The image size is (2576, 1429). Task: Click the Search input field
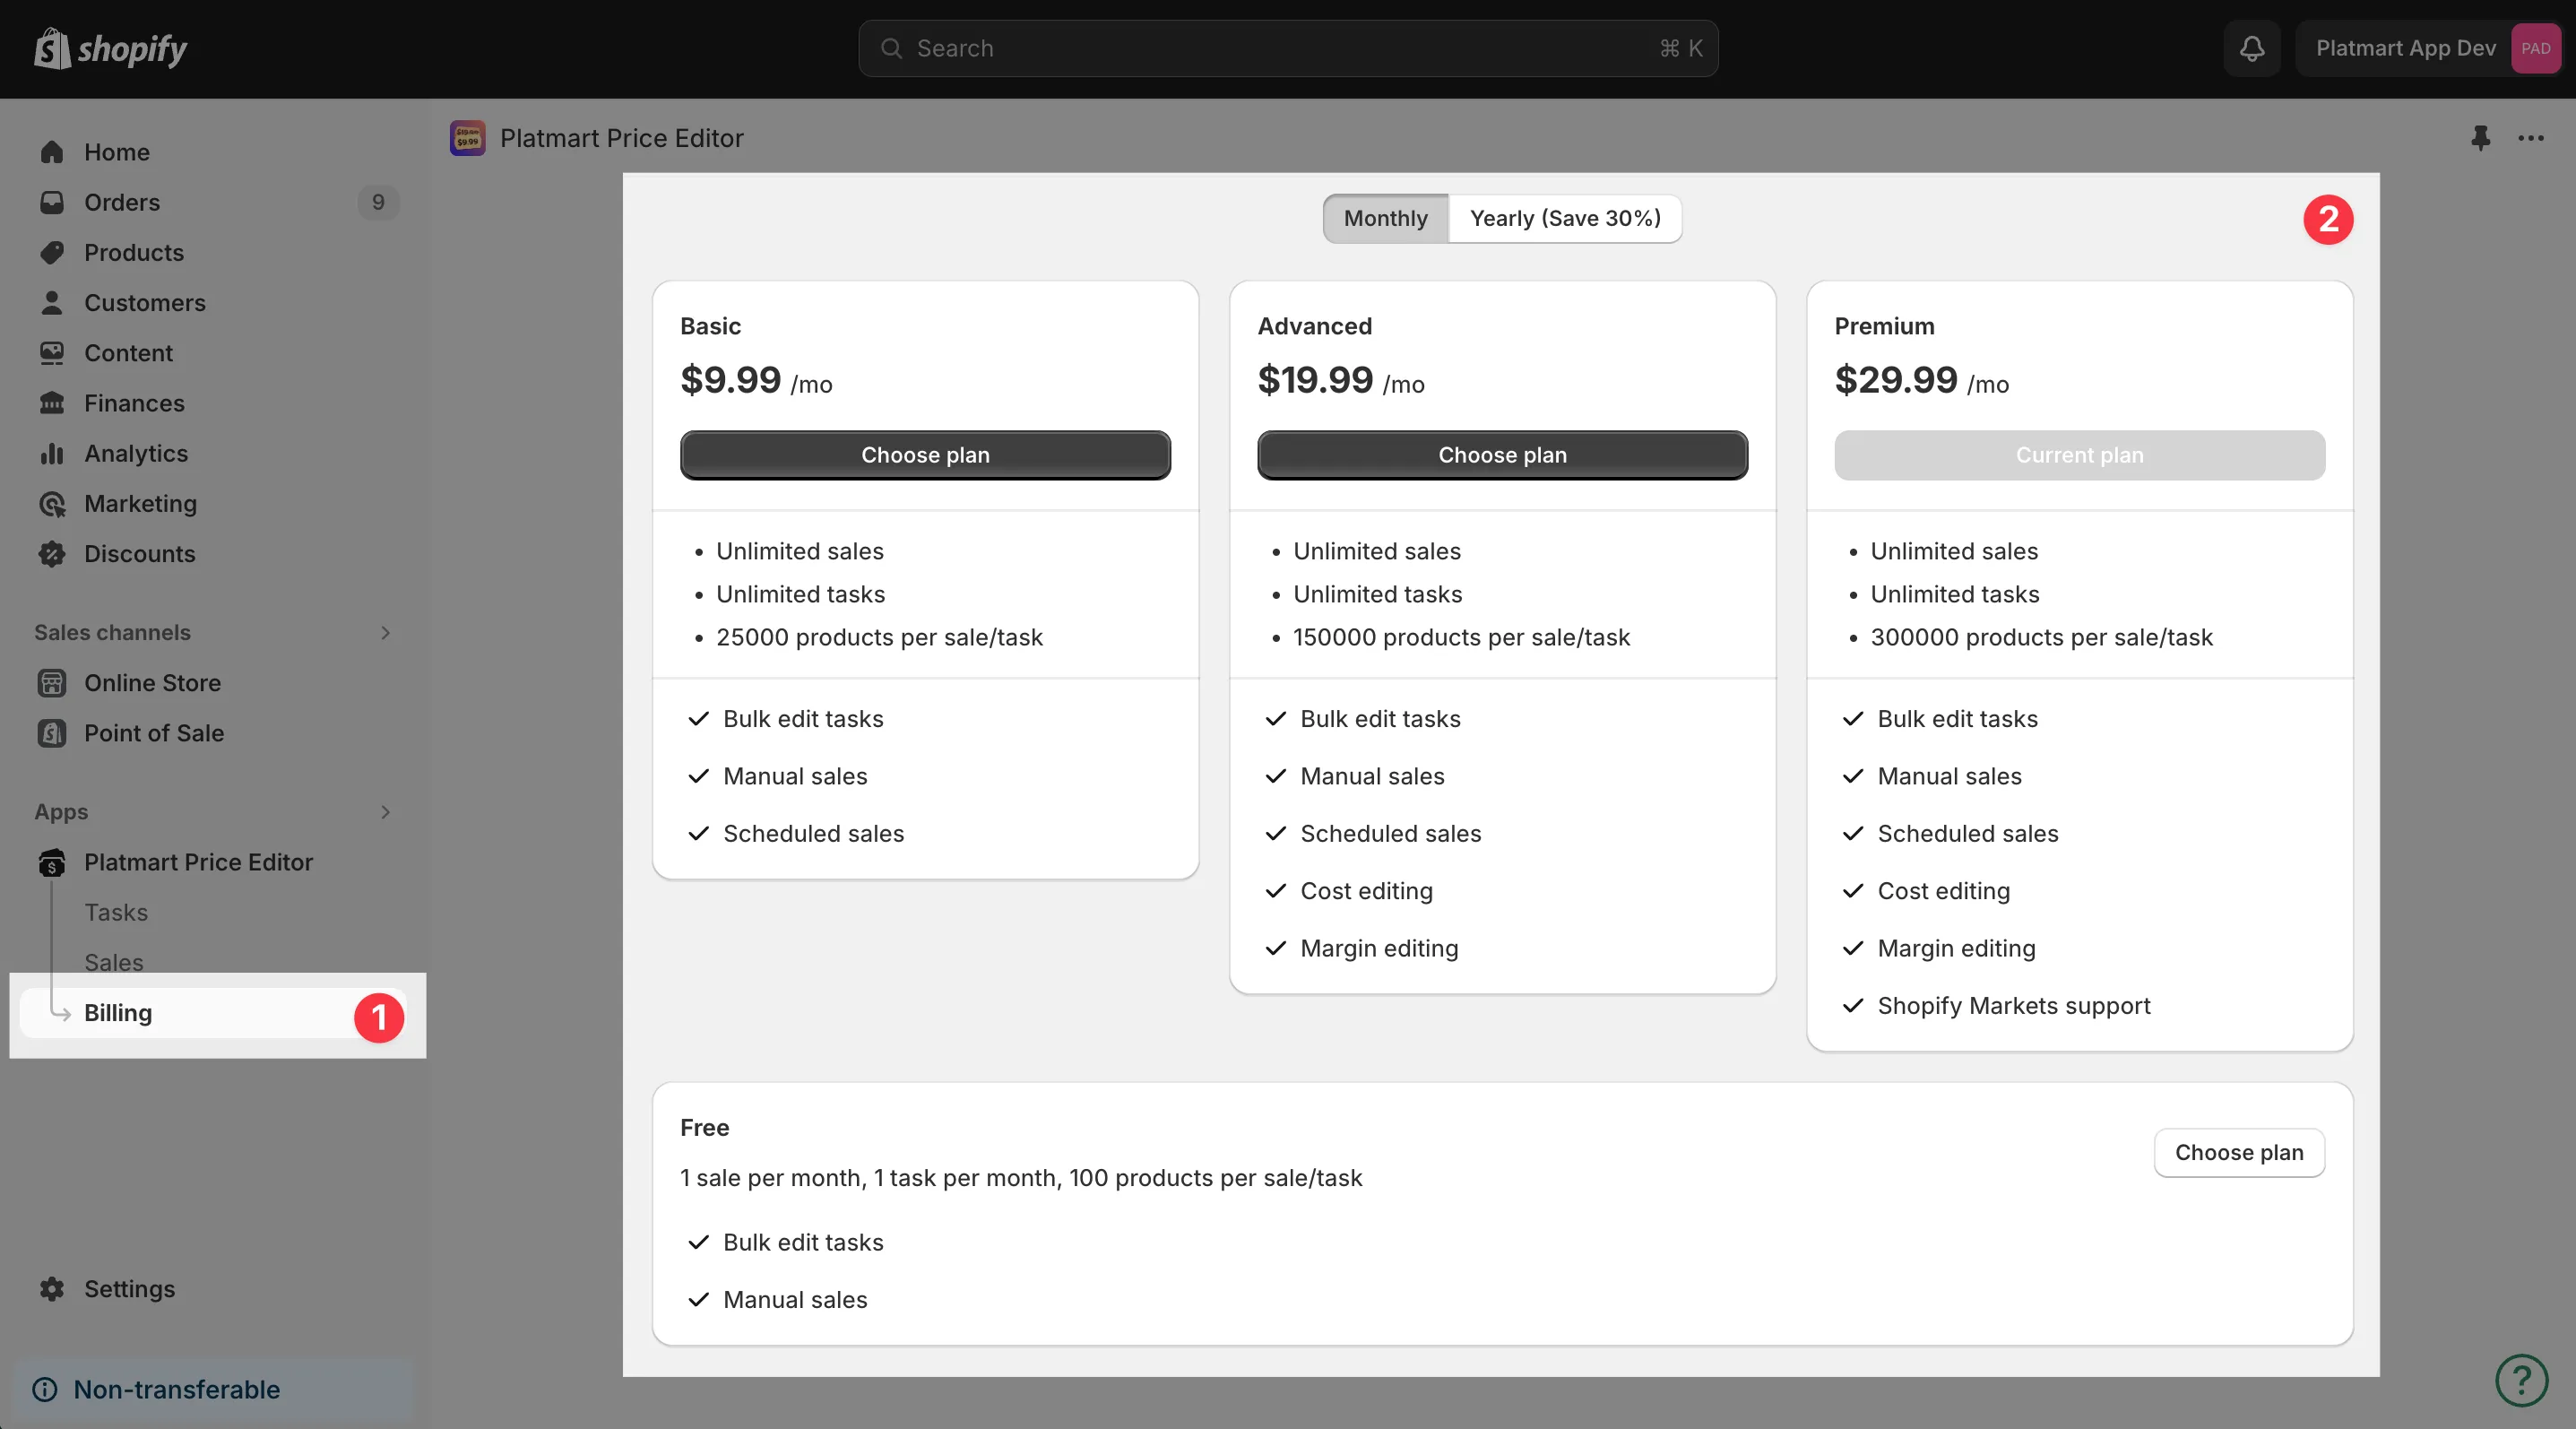[x=1288, y=48]
